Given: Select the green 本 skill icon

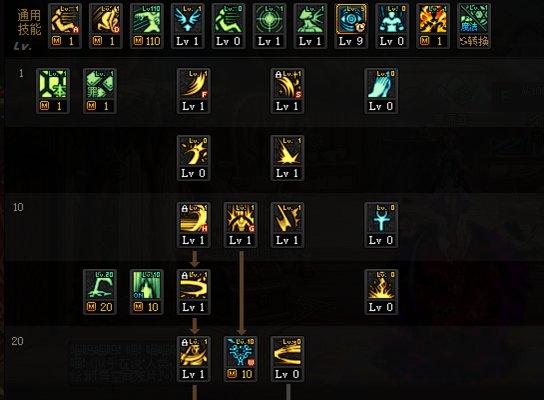Looking at the screenshot, I should [53, 84].
